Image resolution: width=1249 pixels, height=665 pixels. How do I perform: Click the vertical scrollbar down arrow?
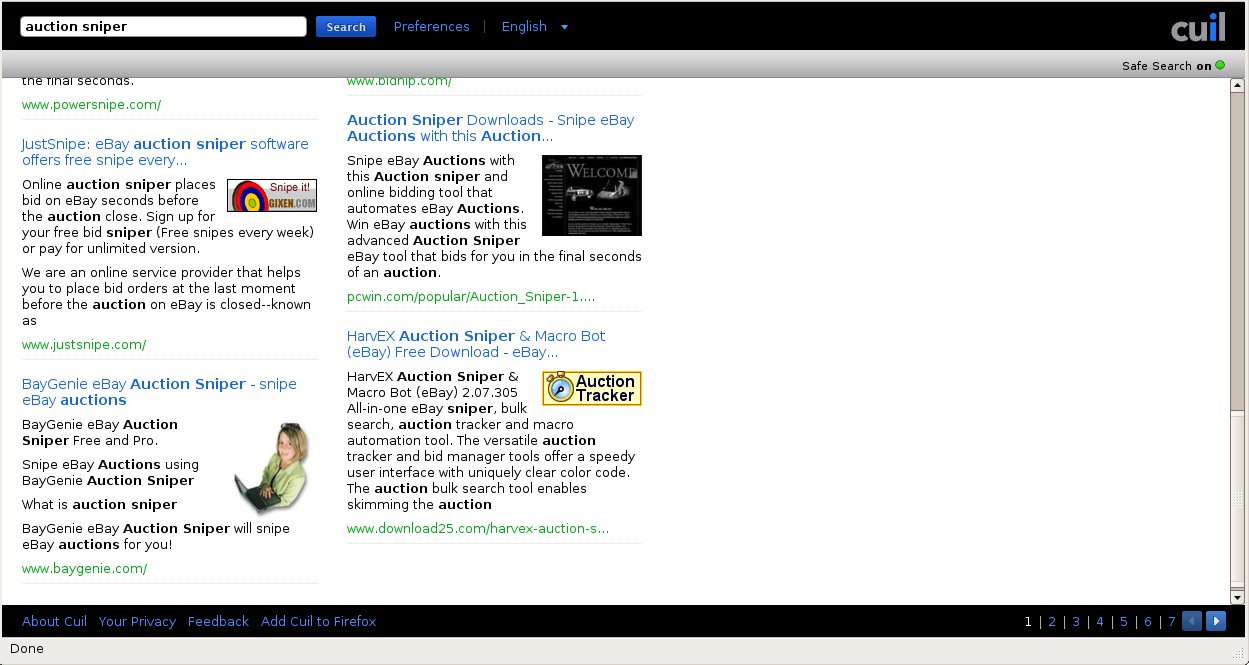coord(1239,597)
